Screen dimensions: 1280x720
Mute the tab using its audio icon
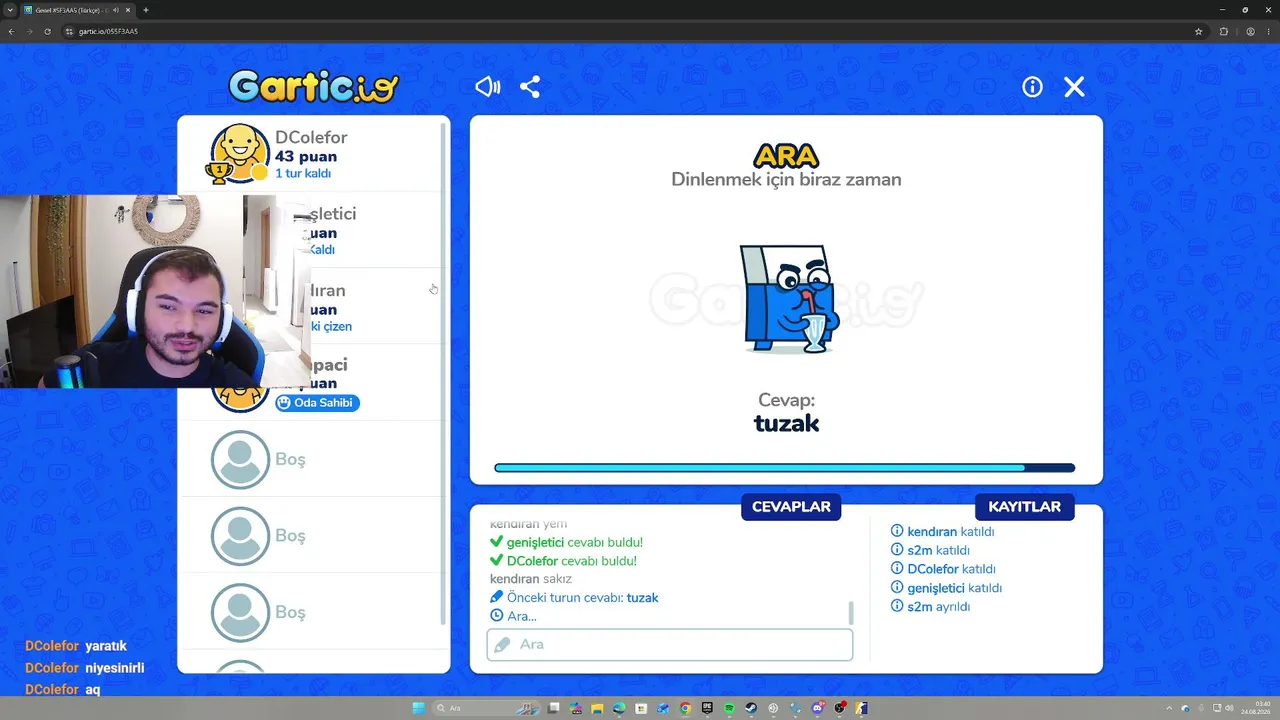[x=116, y=10]
